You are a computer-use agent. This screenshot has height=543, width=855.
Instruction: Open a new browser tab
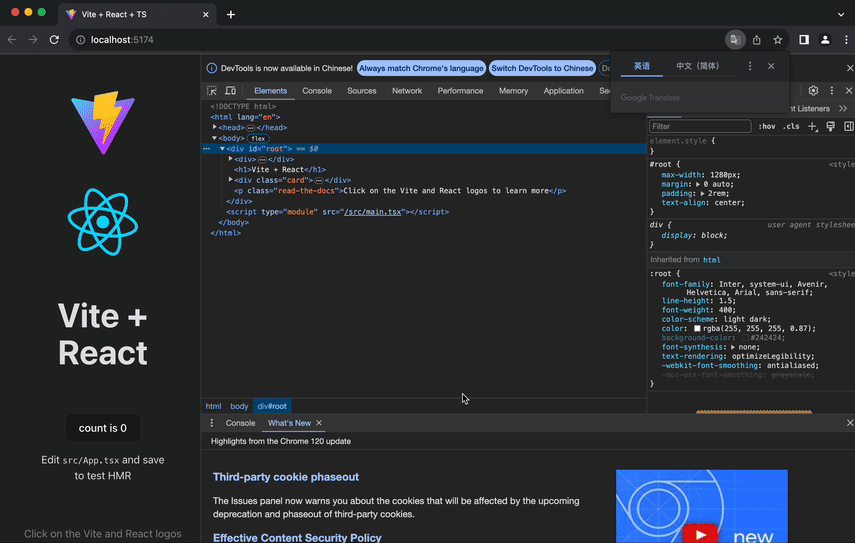[x=231, y=15]
